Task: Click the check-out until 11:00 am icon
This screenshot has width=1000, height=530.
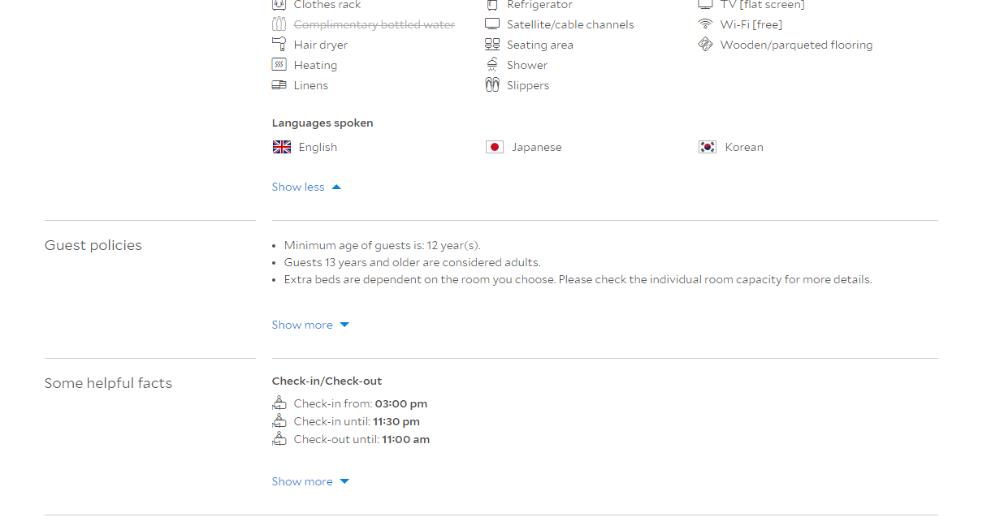Action: click(280, 439)
